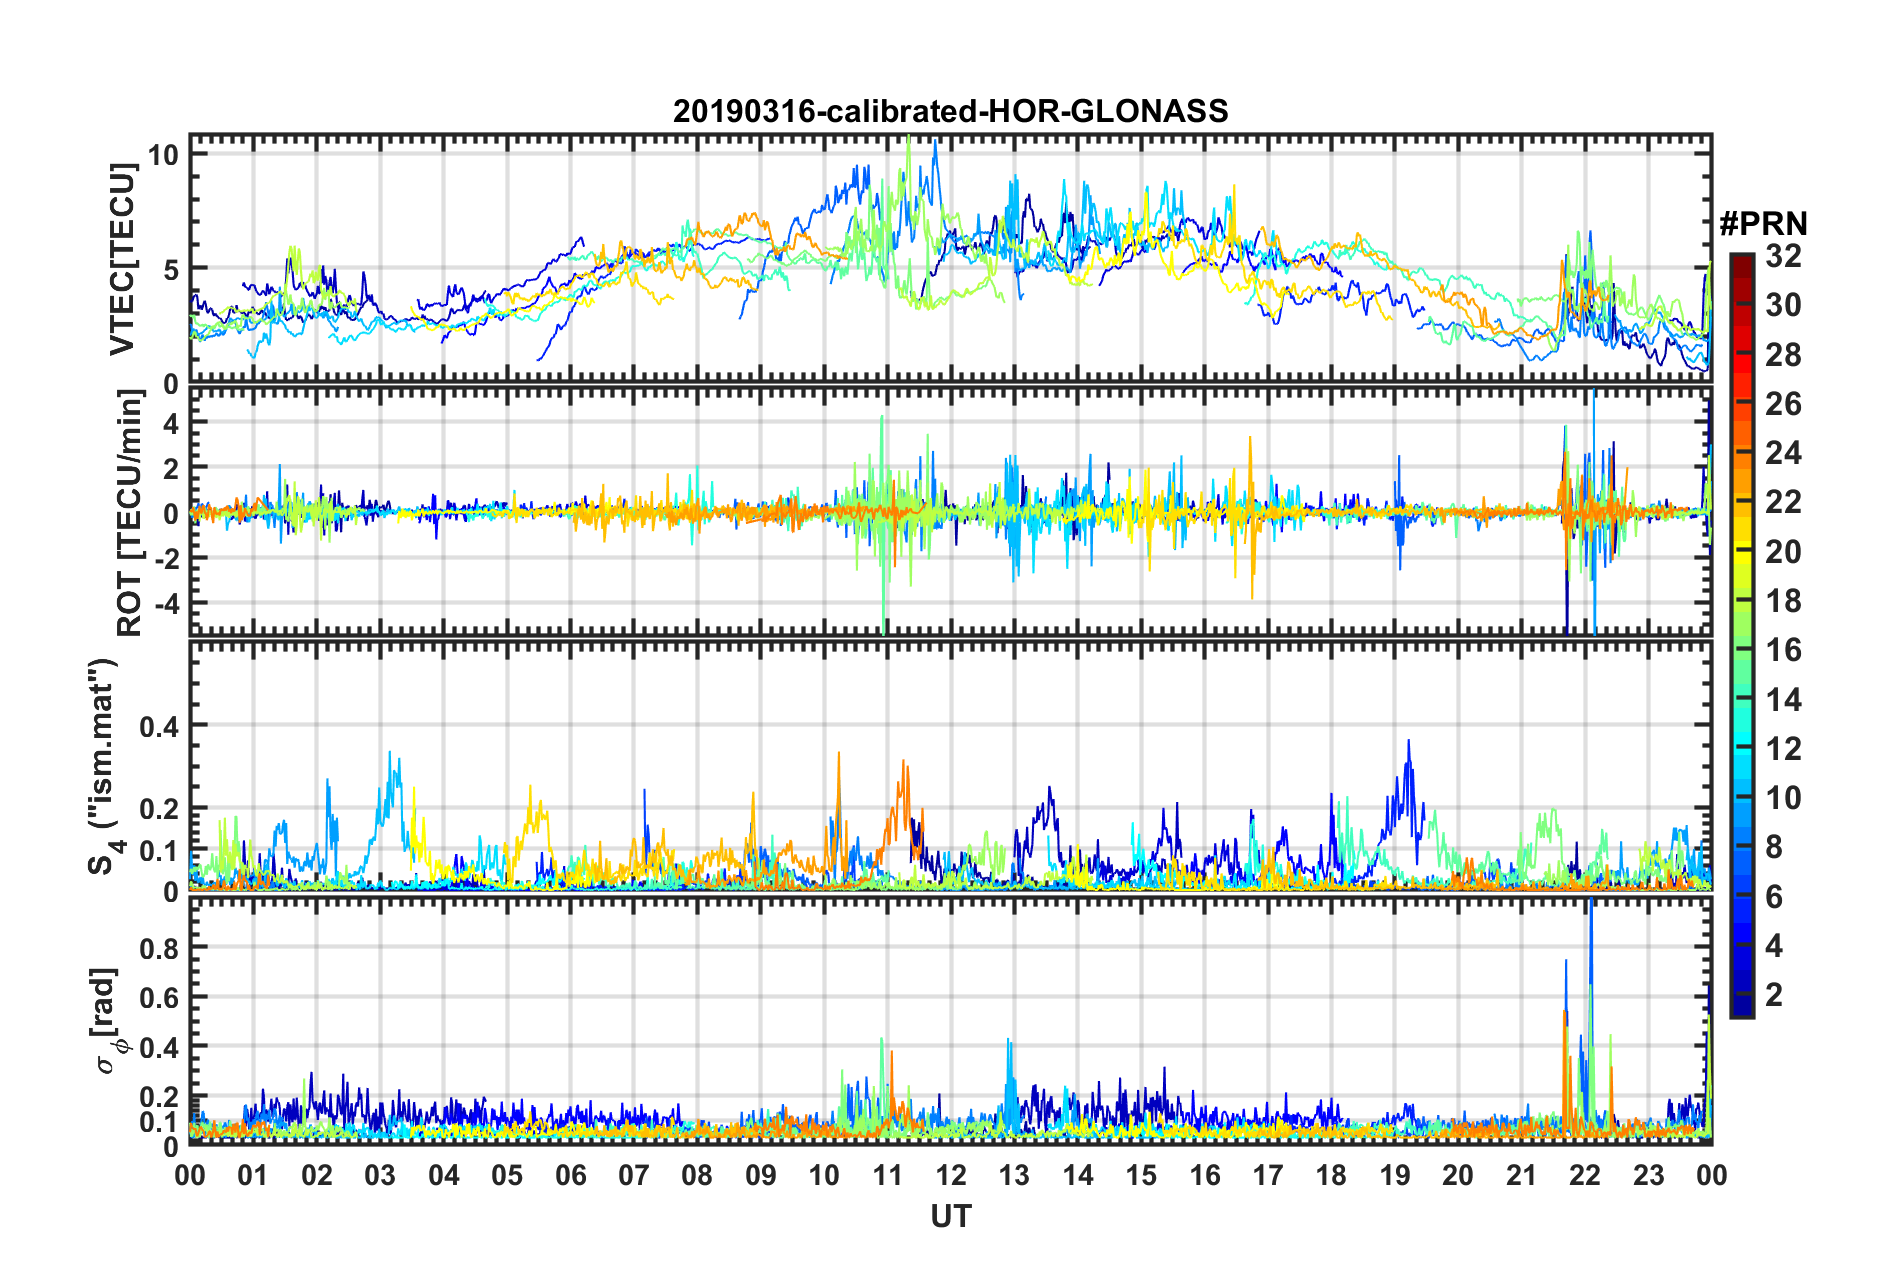
Task: Click the plot title 20190316-calibrated-HOR-GLONASS
Action: (x=950, y=111)
